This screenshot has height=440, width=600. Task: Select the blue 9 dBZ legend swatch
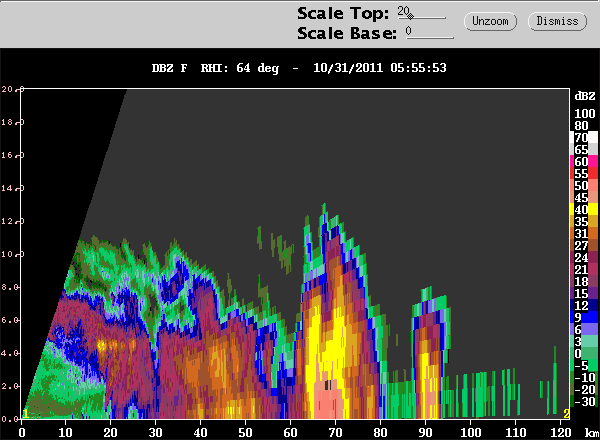[593, 317]
